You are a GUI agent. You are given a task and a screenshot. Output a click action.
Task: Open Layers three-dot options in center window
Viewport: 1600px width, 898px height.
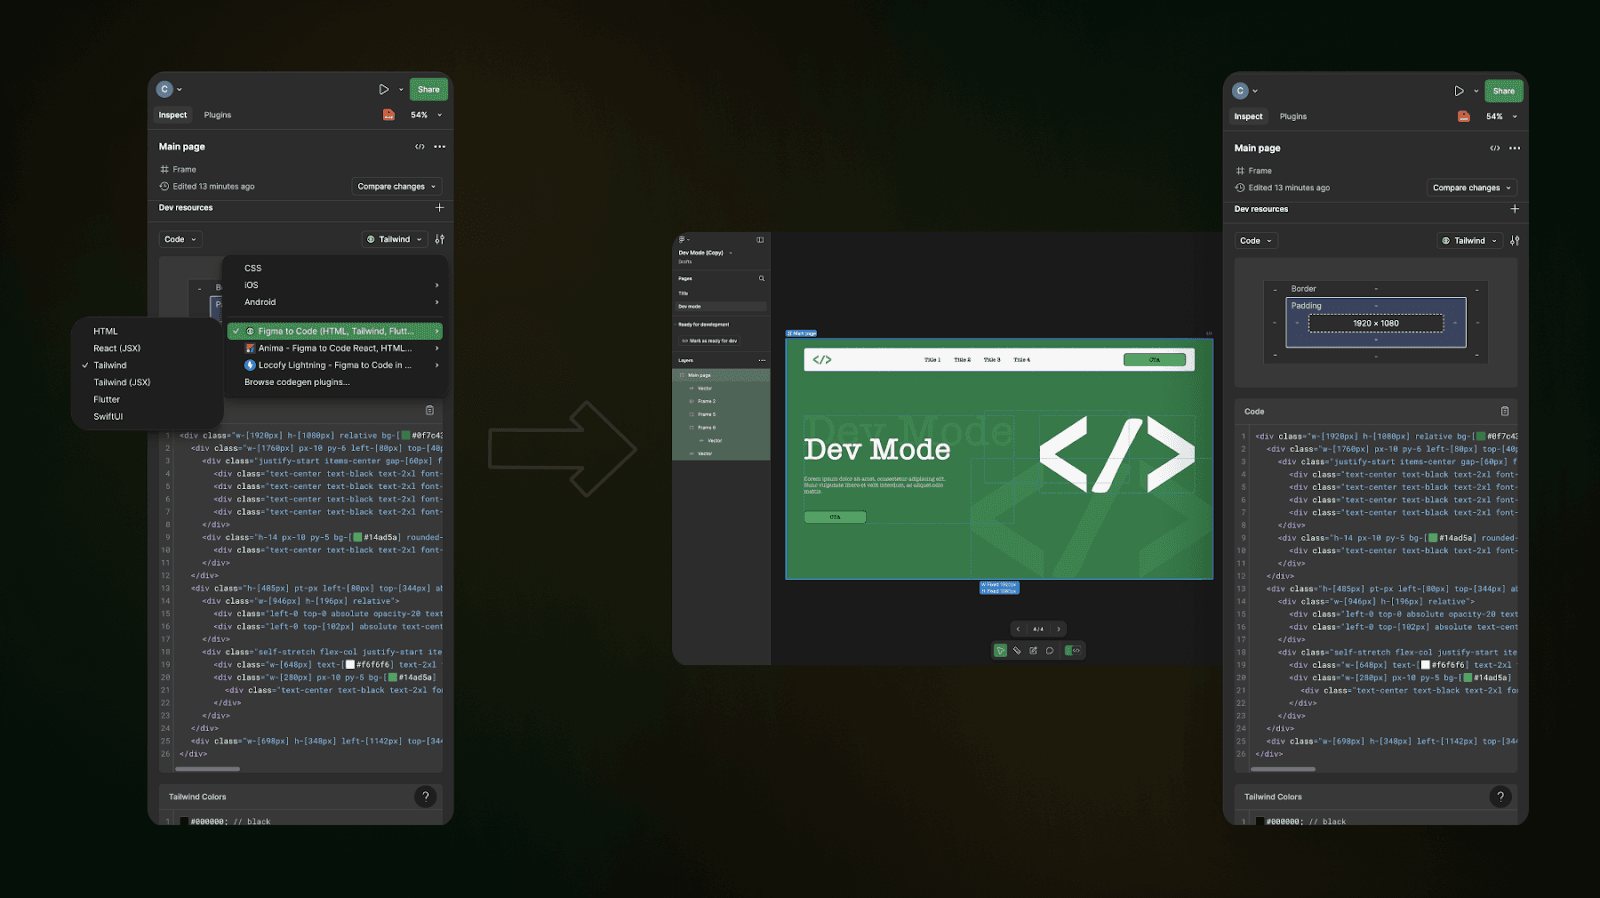[x=762, y=360]
